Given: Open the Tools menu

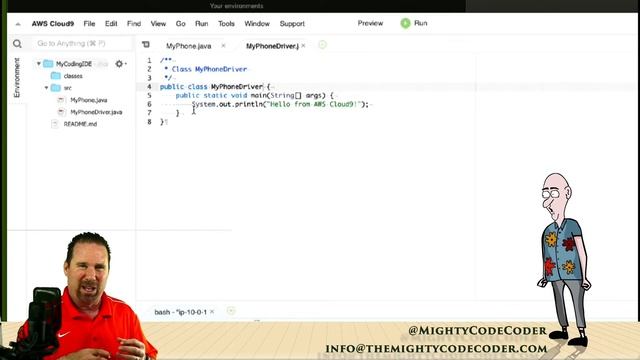Looking at the screenshot, I should (226, 24).
